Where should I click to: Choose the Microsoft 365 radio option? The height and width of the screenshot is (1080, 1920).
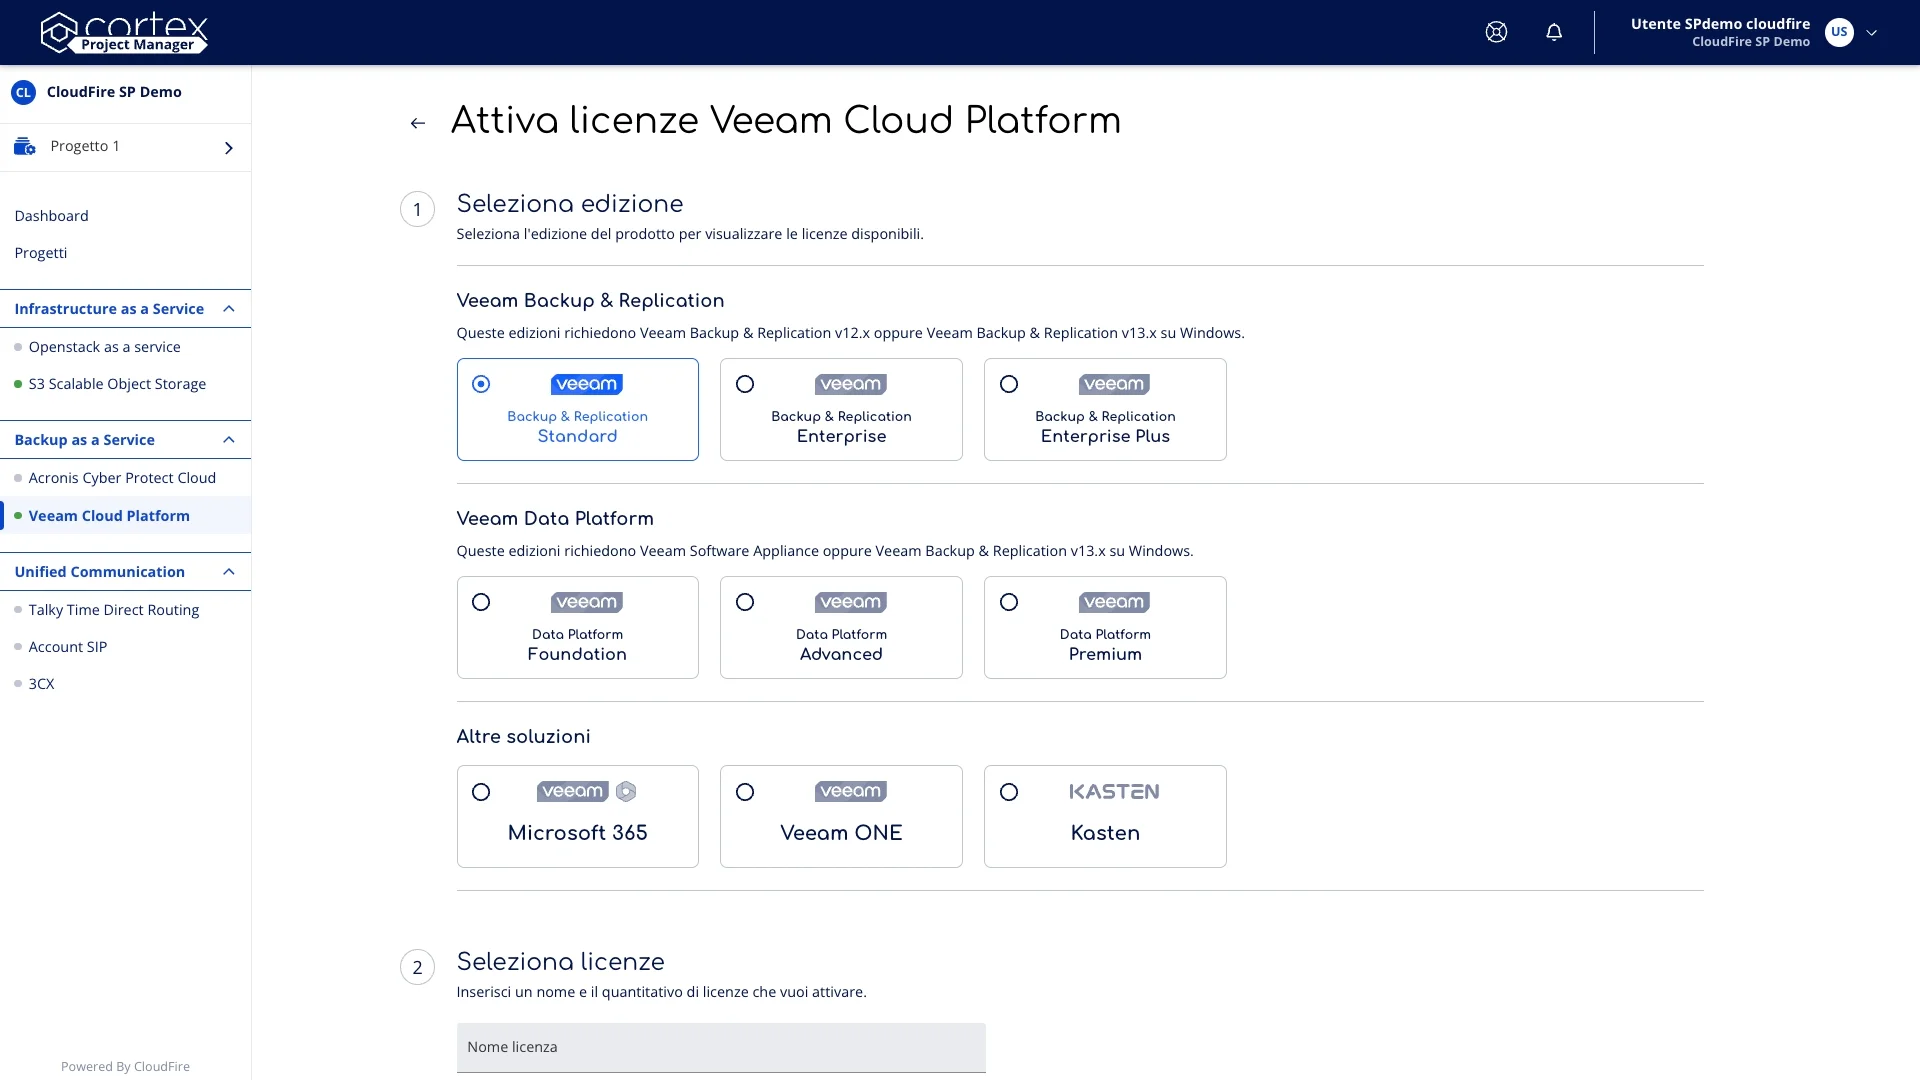pos(481,792)
